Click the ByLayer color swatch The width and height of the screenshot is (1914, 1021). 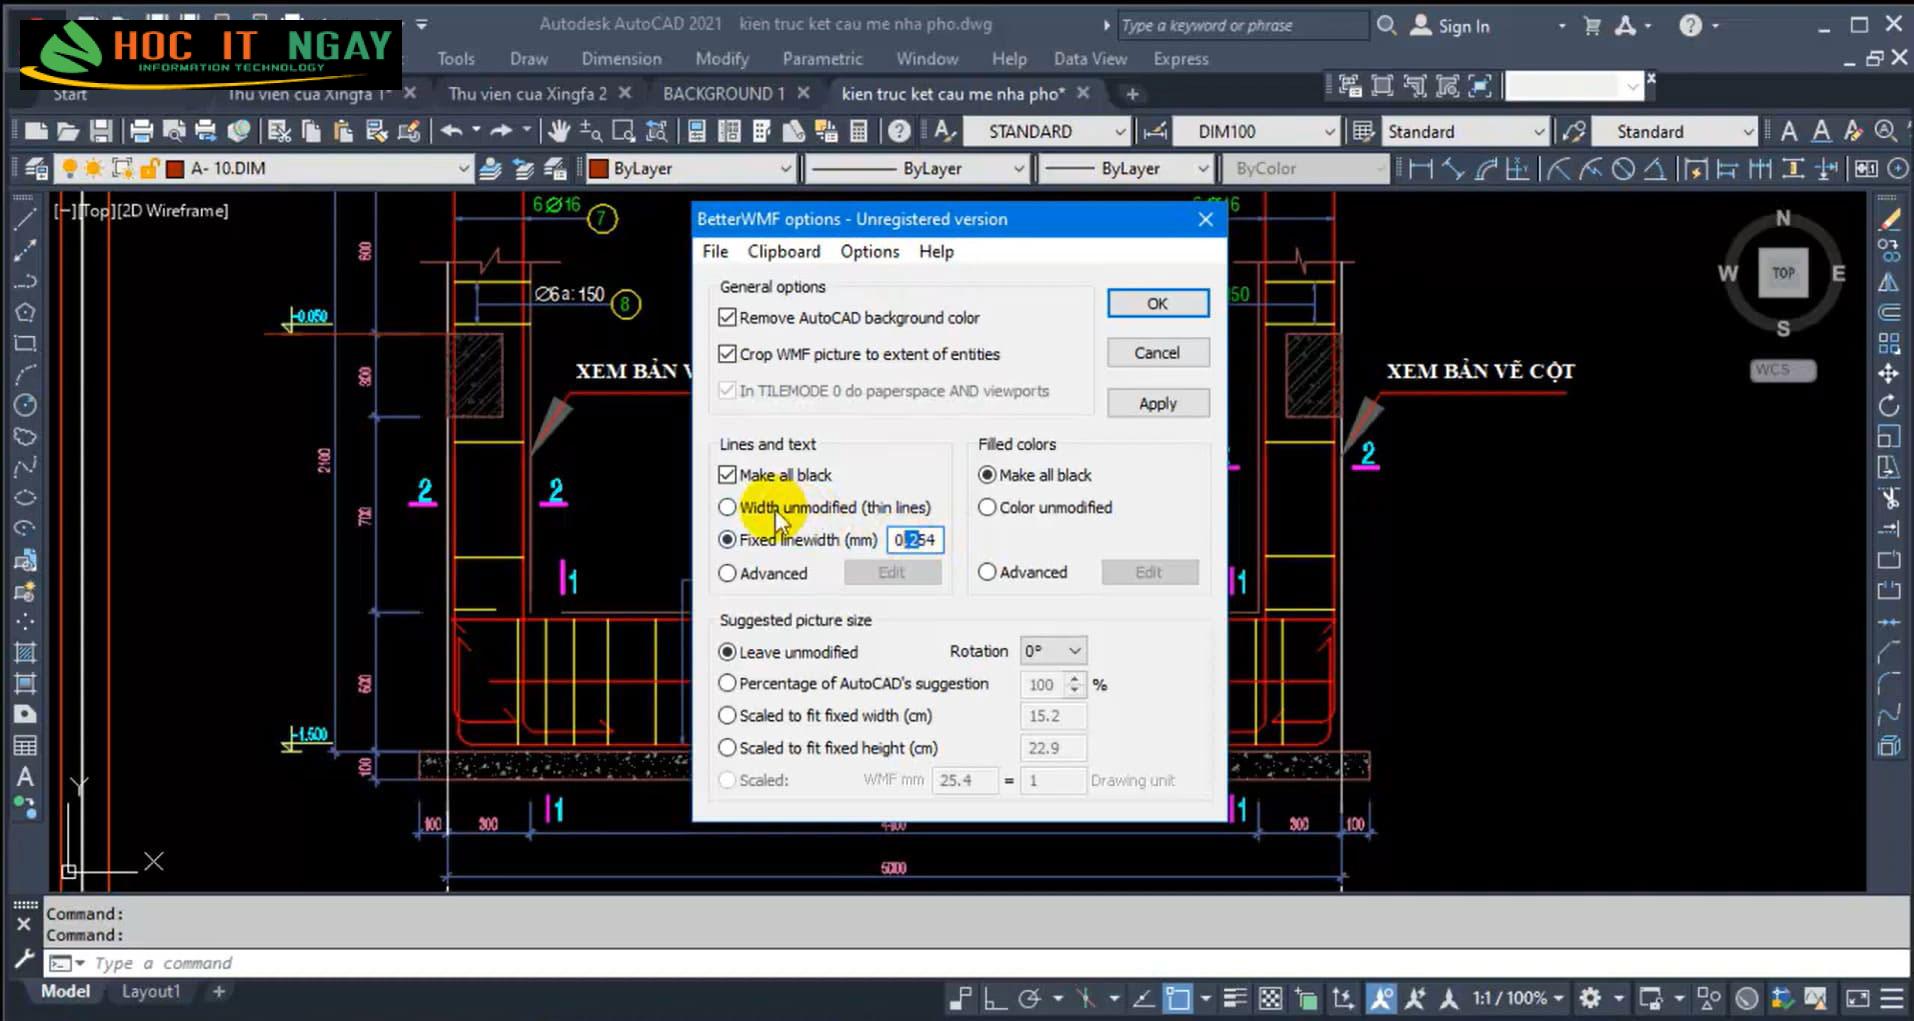(600, 169)
